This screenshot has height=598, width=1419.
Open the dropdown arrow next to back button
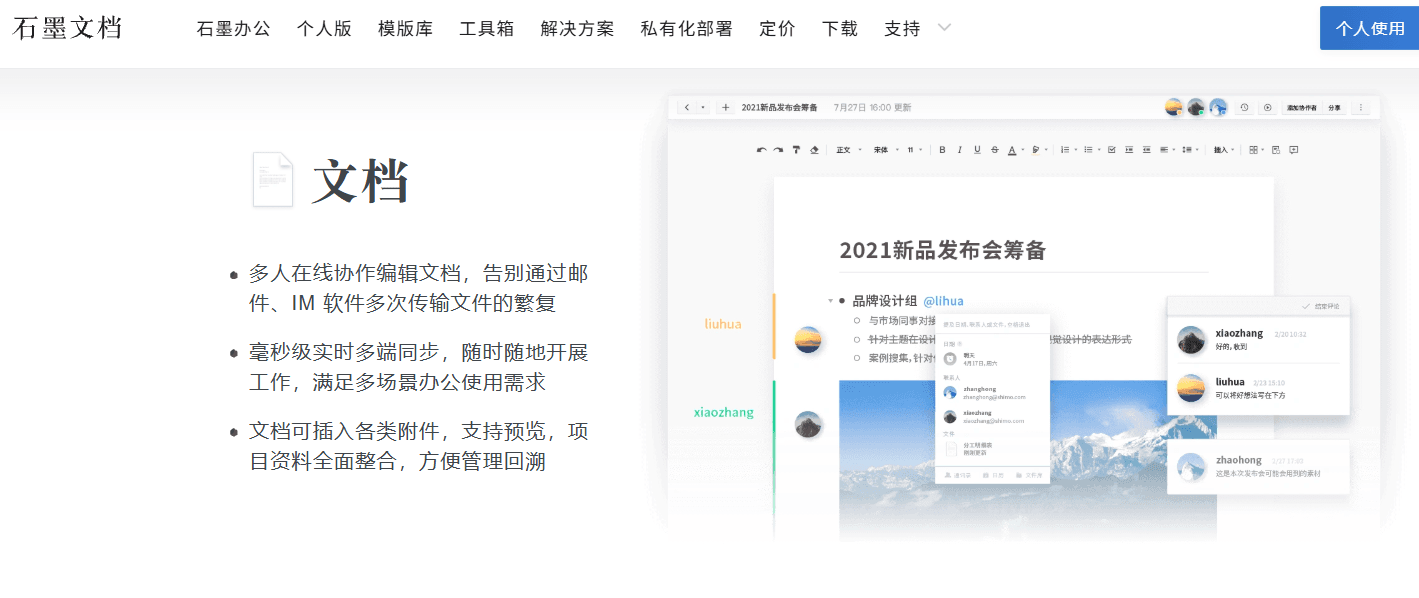click(x=702, y=107)
